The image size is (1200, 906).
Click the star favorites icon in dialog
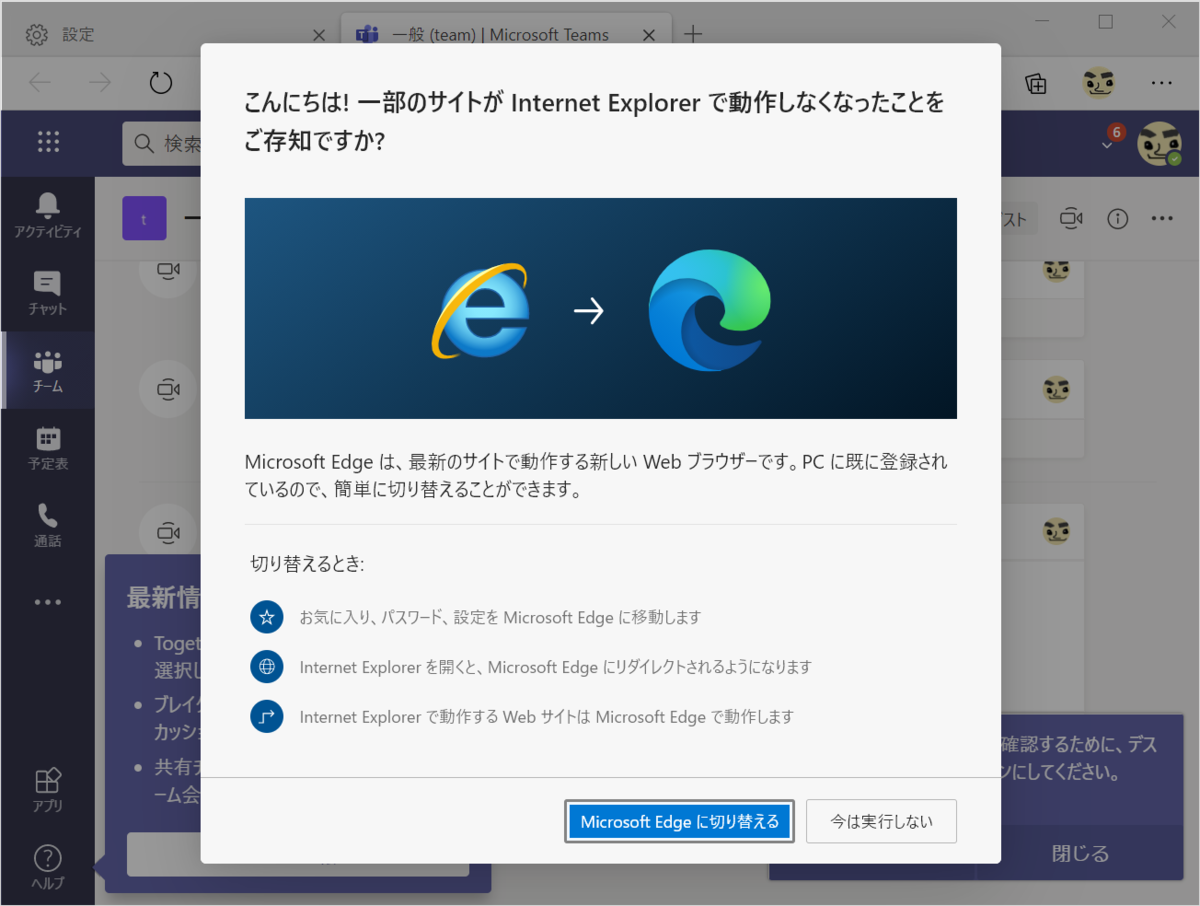click(x=267, y=617)
